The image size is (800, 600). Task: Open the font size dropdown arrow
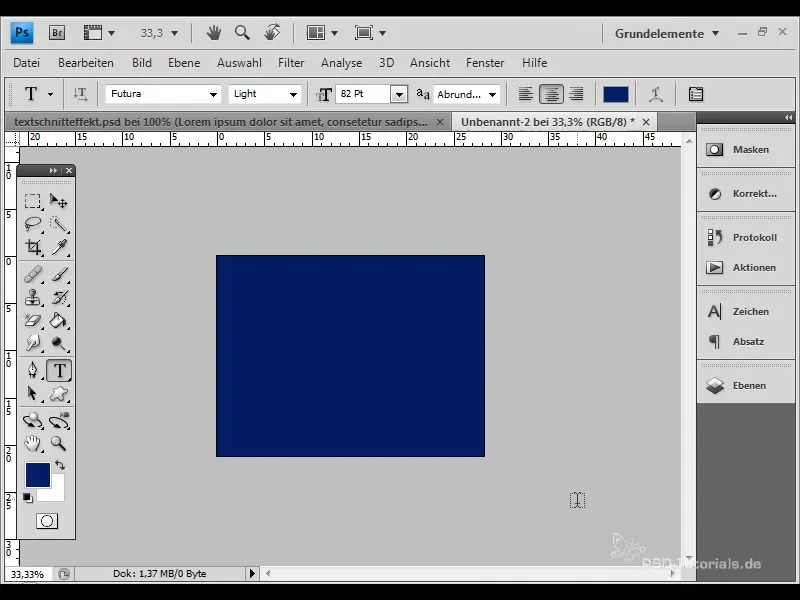[x=399, y=95]
